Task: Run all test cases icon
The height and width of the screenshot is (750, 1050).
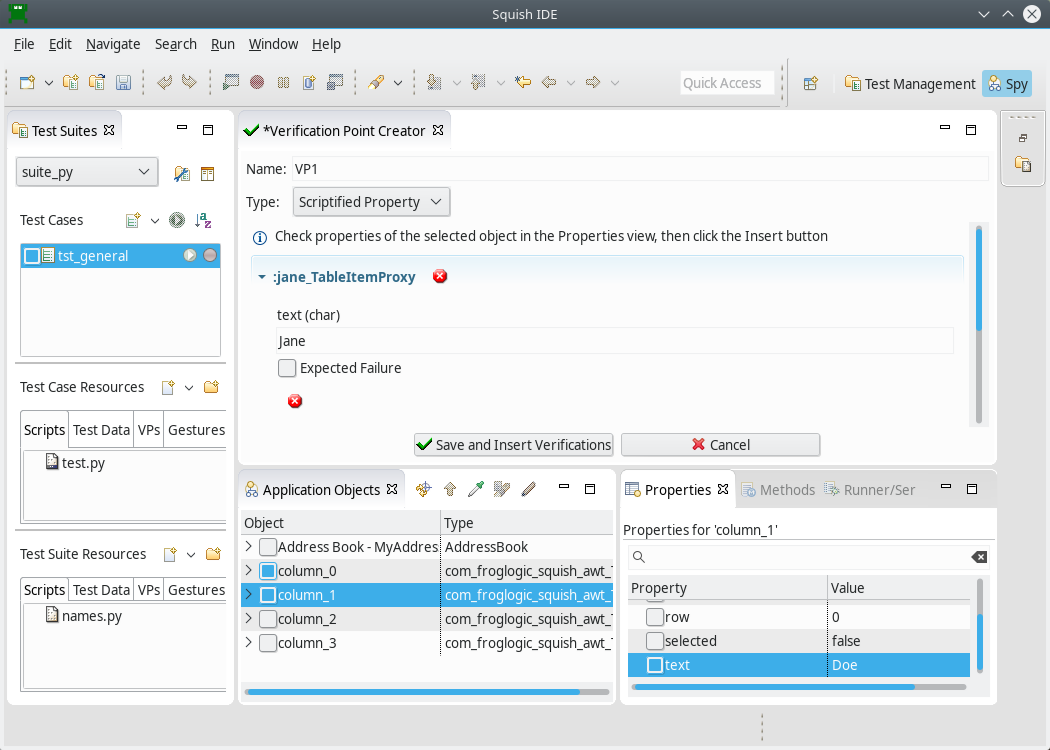Action: pos(177,220)
